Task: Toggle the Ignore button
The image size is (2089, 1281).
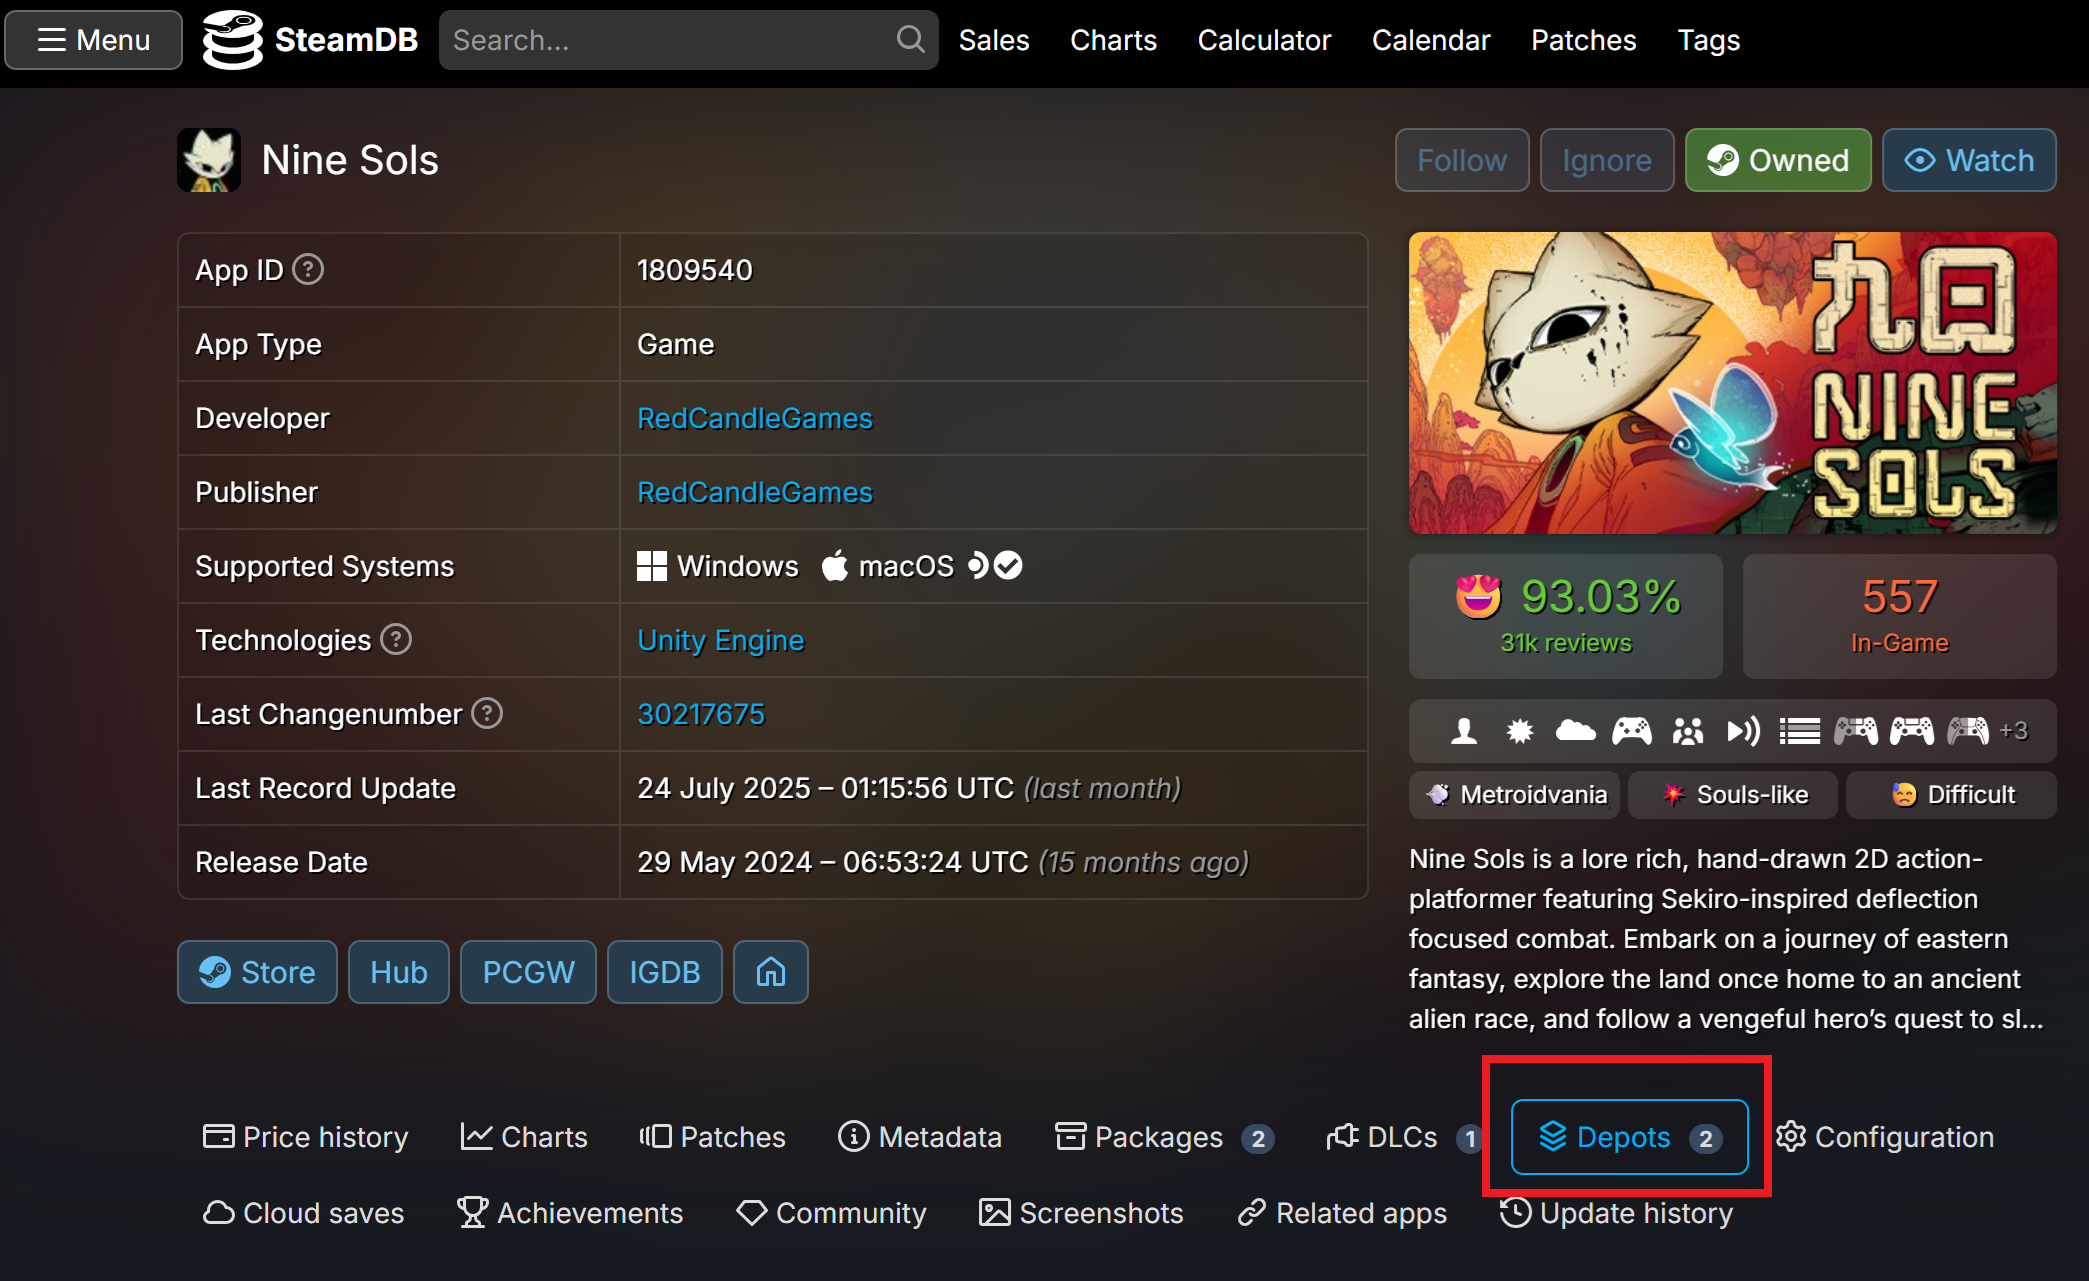Action: tap(1606, 160)
